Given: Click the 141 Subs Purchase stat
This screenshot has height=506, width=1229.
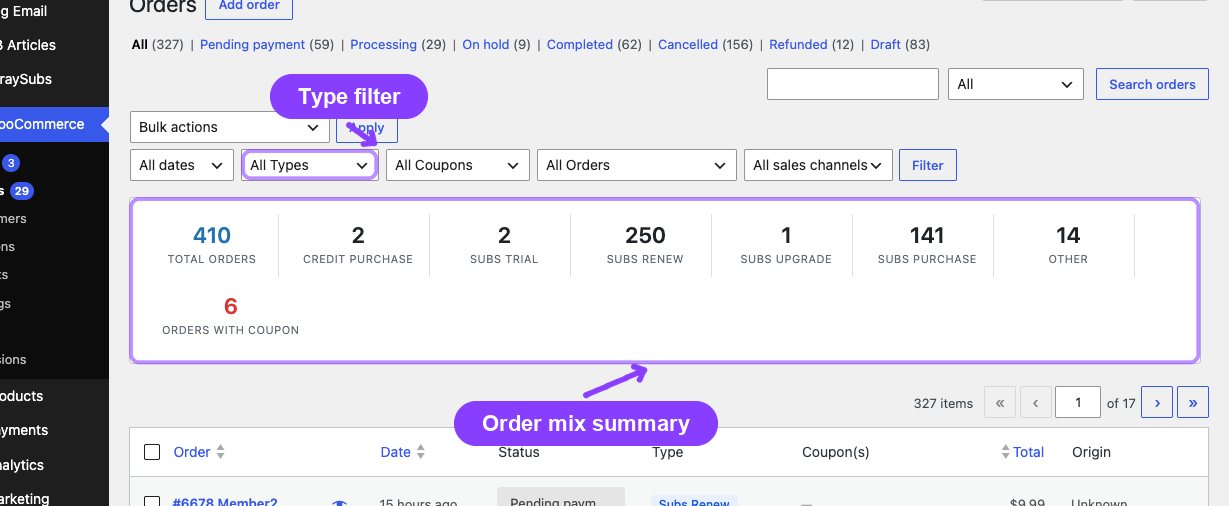Looking at the screenshot, I should tap(927, 244).
